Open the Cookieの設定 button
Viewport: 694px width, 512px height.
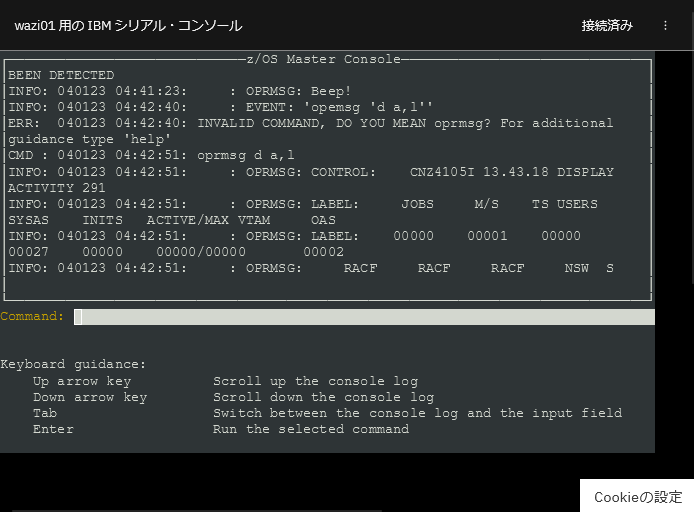[637, 497]
